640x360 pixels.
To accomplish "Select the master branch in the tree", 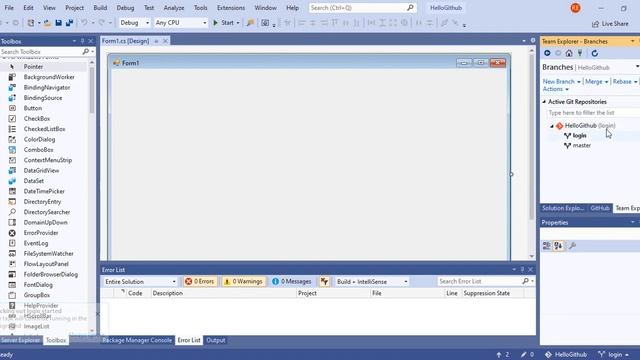I will (582, 145).
